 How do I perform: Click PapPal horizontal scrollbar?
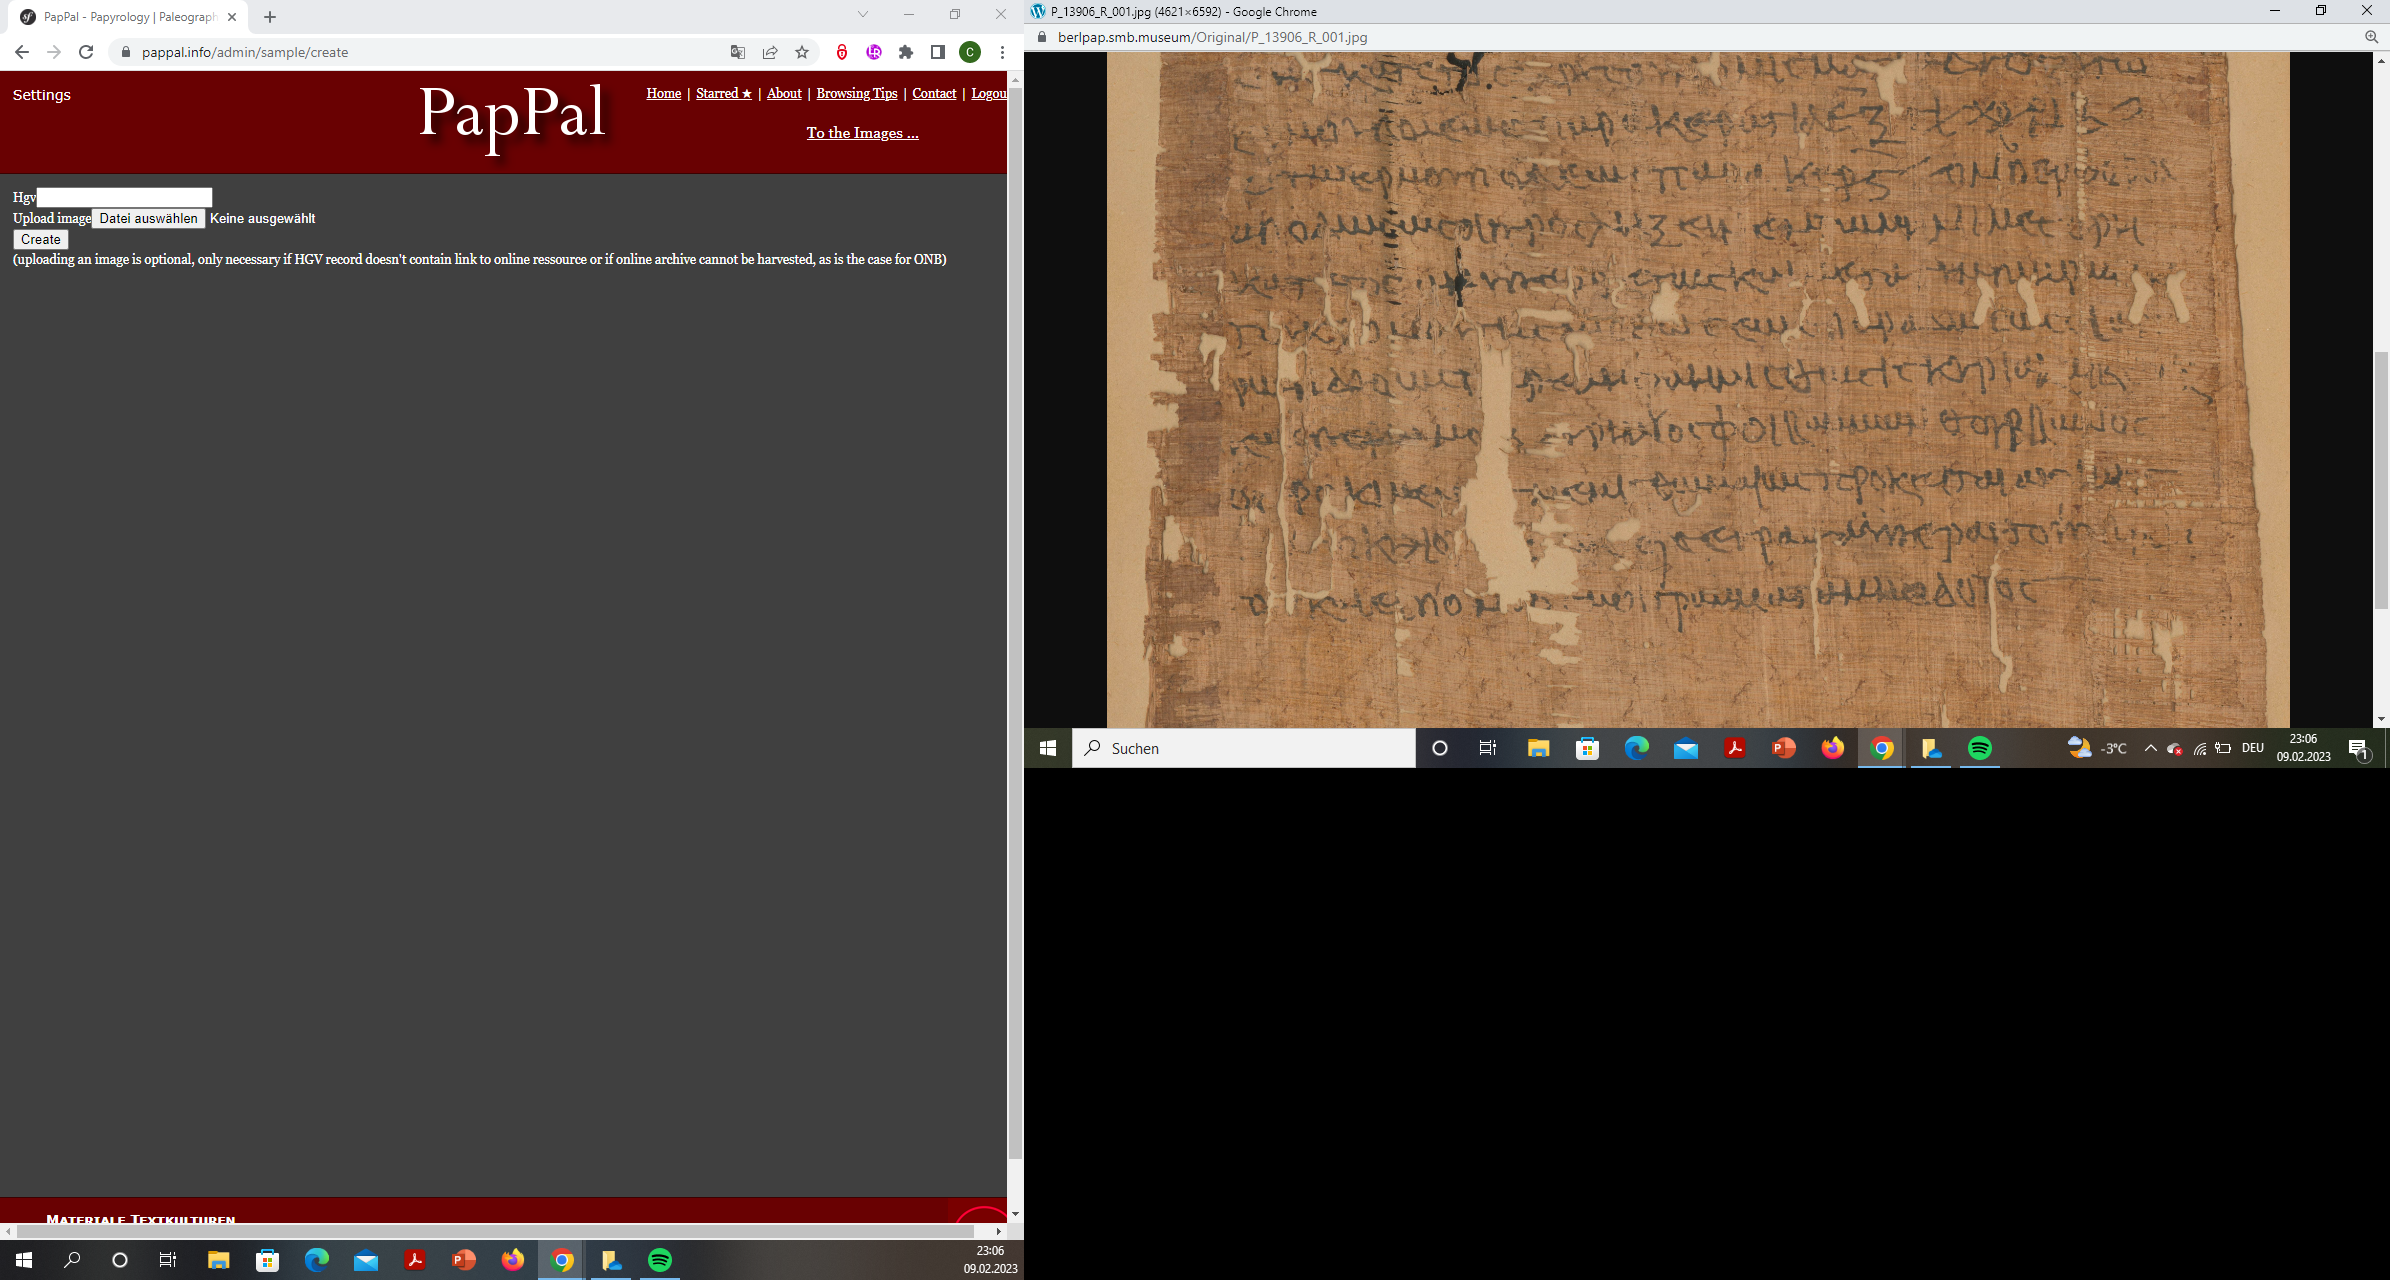[x=495, y=1231]
